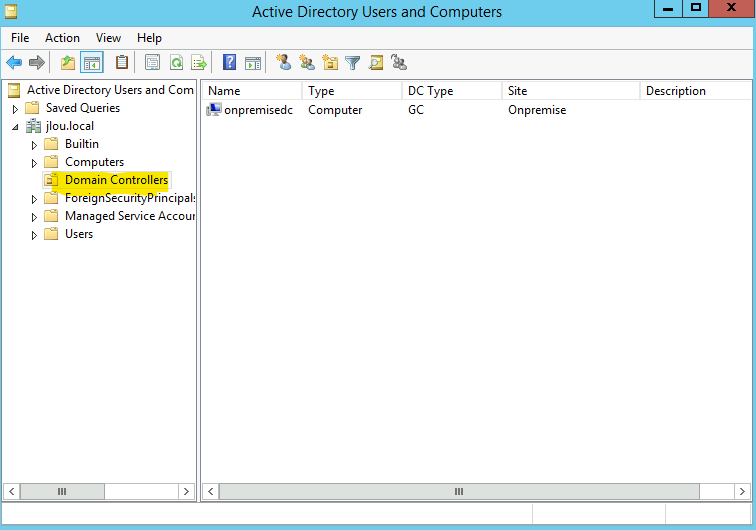Click the gray Forward arrow in the toolbar
The height and width of the screenshot is (530, 756).
point(37,62)
